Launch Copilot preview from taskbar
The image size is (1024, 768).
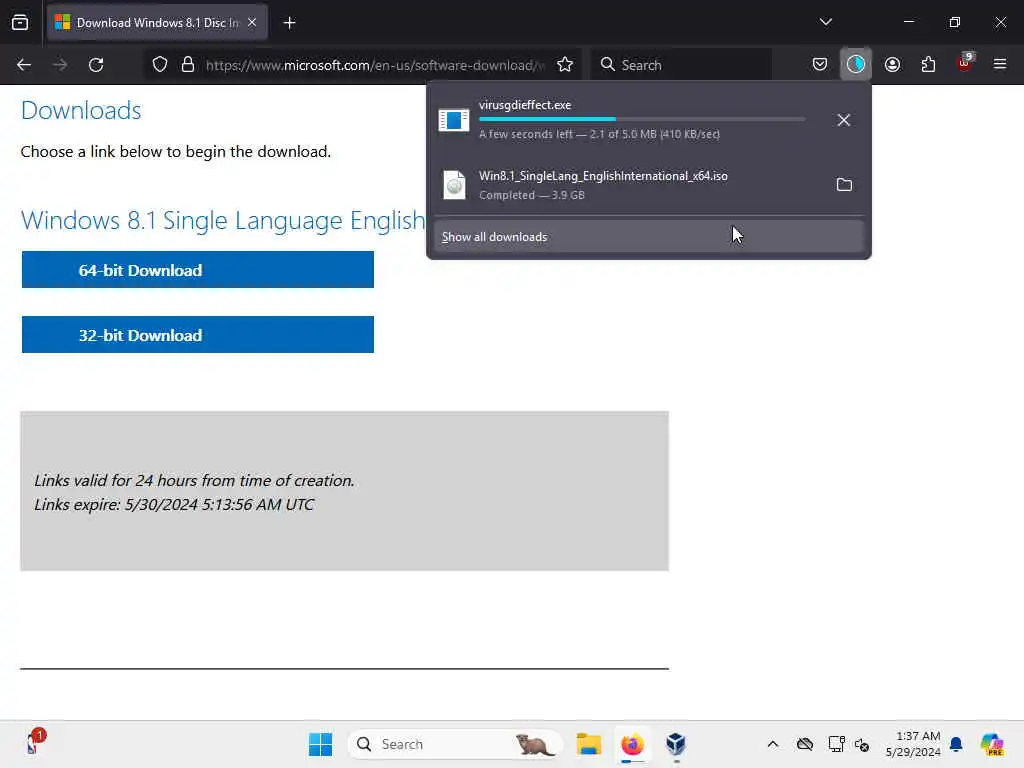coord(991,744)
